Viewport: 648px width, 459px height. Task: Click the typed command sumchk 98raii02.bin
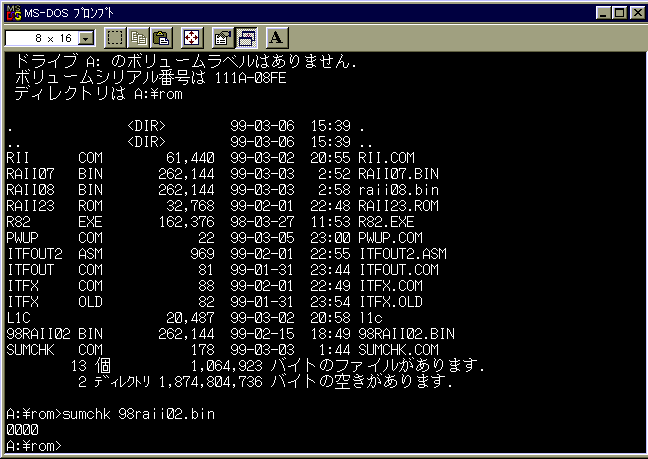click(138, 414)
